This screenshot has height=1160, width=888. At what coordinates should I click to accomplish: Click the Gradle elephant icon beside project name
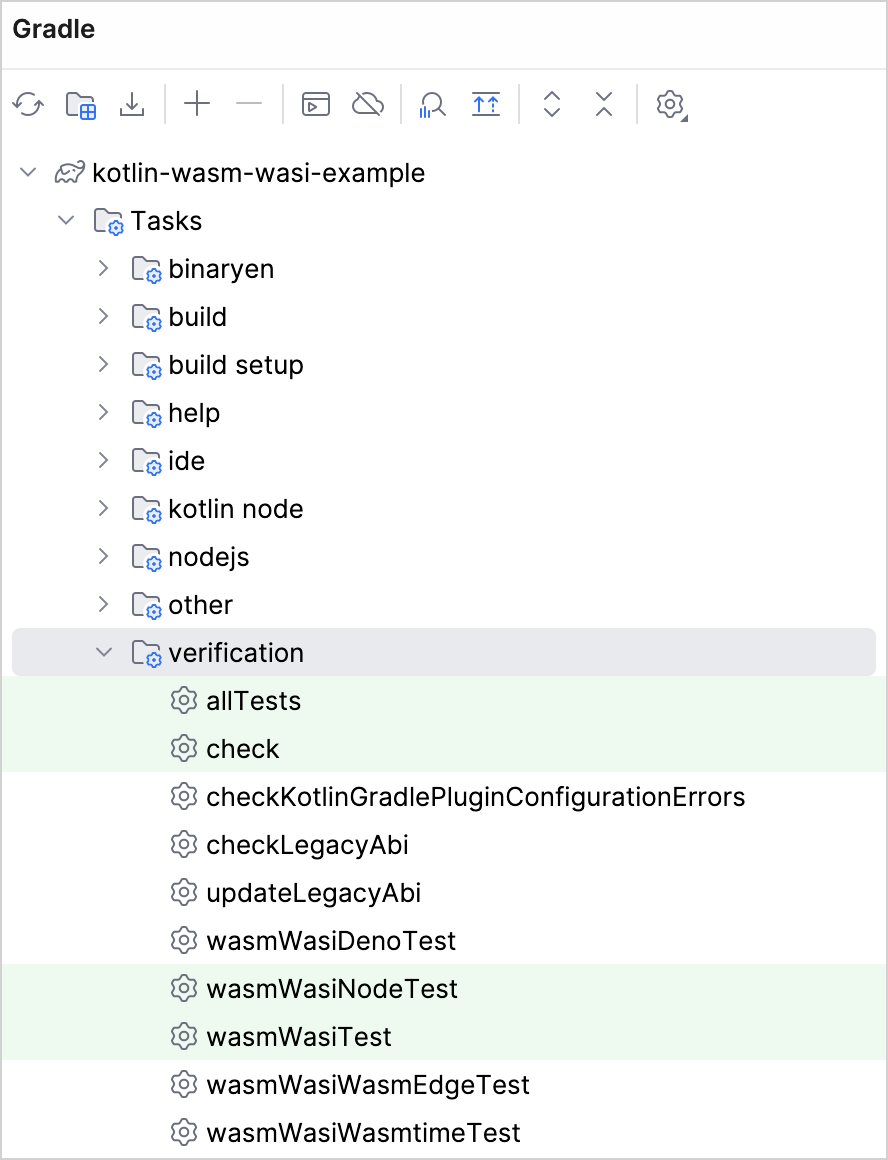click(70, 173)
